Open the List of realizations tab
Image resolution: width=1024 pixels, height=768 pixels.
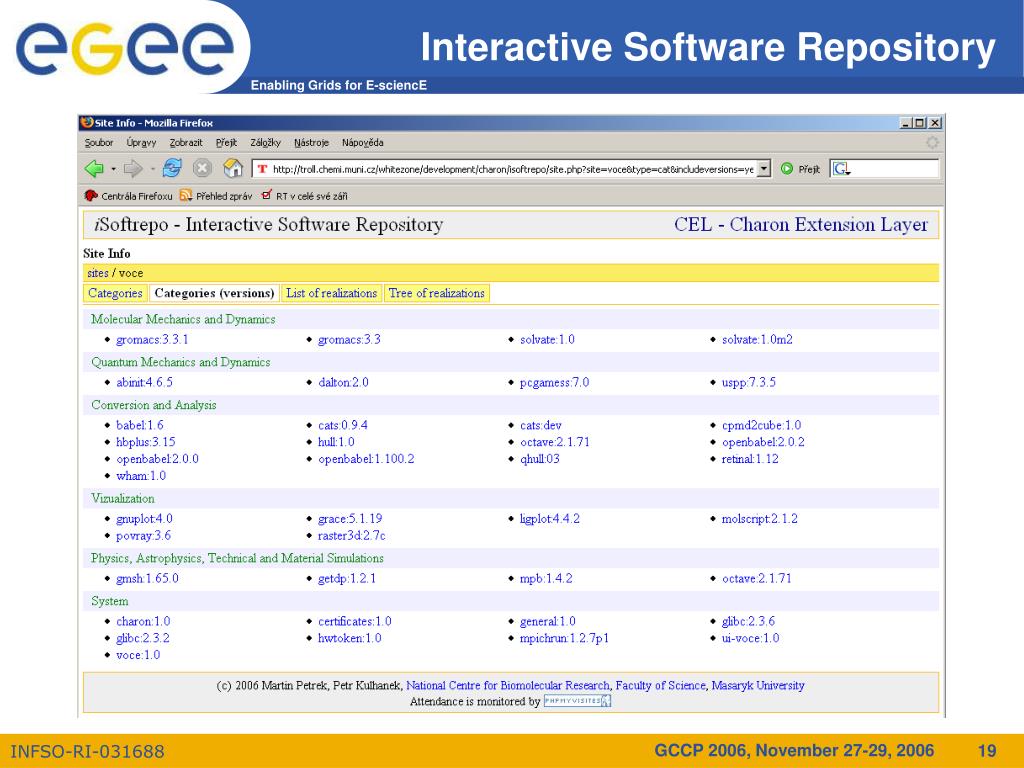(x=331, y=293)
